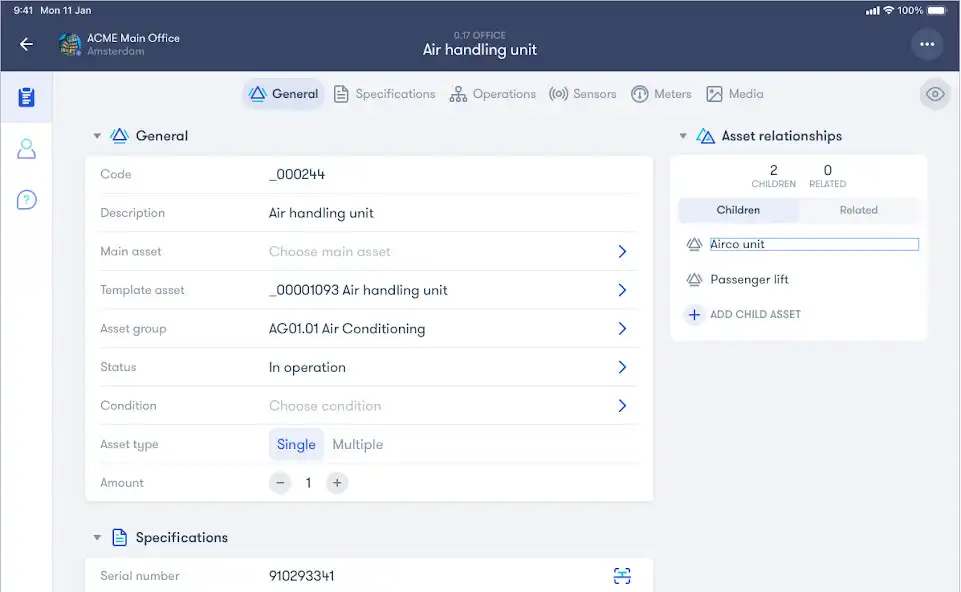
Task: Switch to the Operations tab
Action: point(492,94)
